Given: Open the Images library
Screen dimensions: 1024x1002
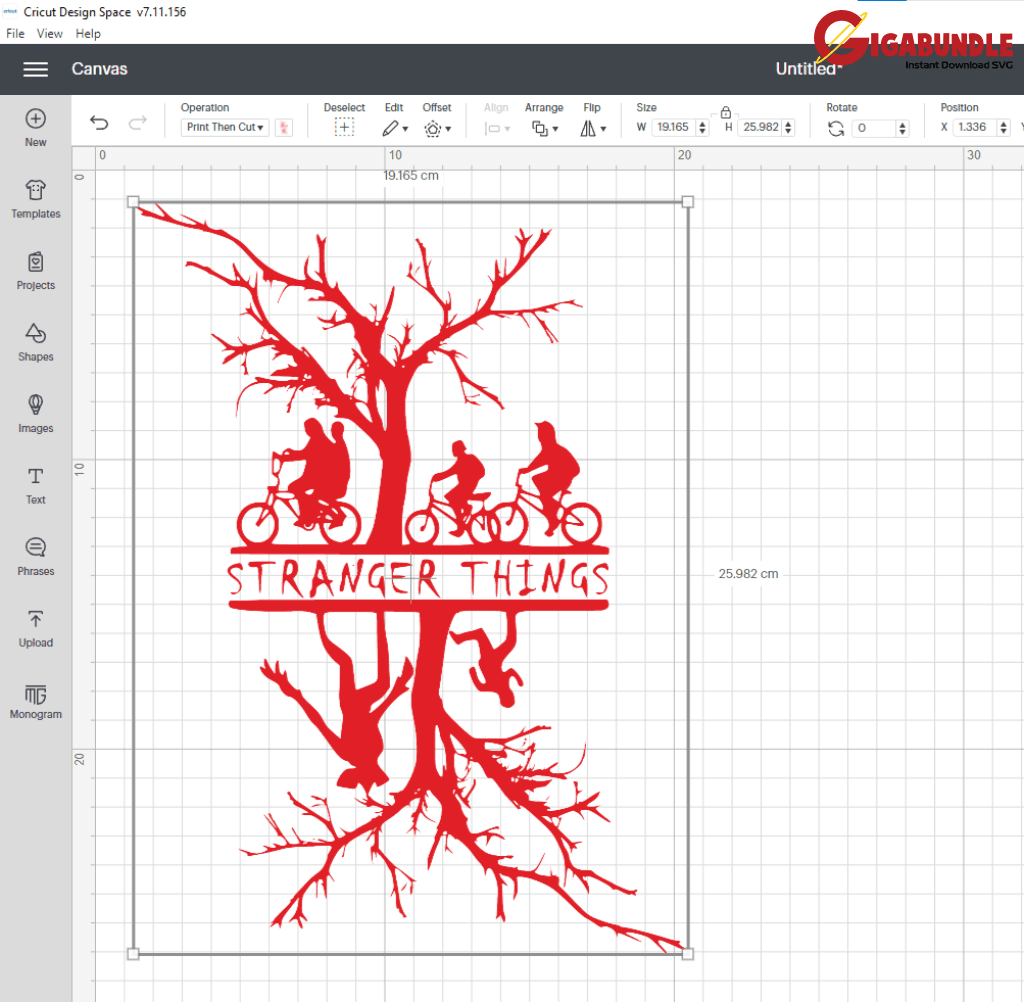Looking at the screenshot, I should point(36,413).
